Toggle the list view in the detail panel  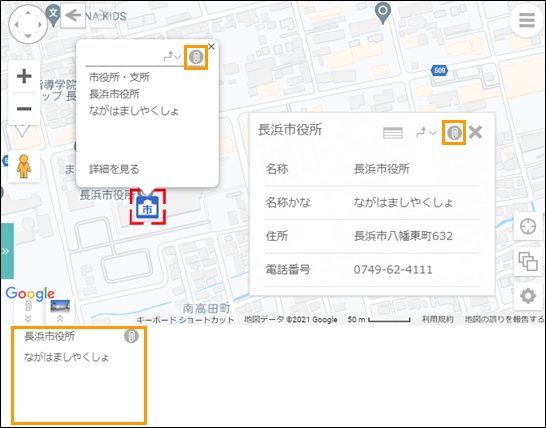pyautogui.click(x=393, y=133)
